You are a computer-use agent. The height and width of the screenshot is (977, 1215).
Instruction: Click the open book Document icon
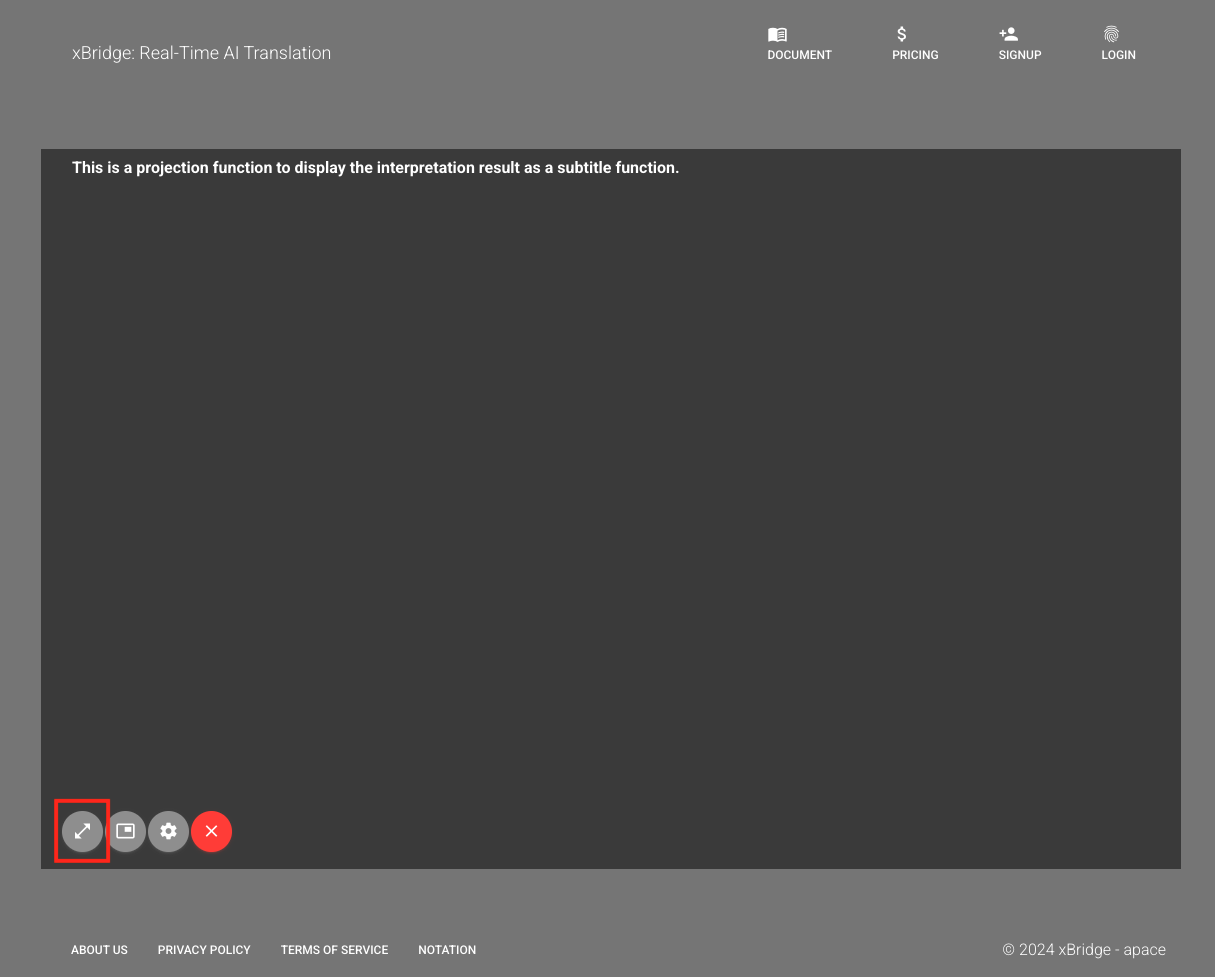pos(777,35)
